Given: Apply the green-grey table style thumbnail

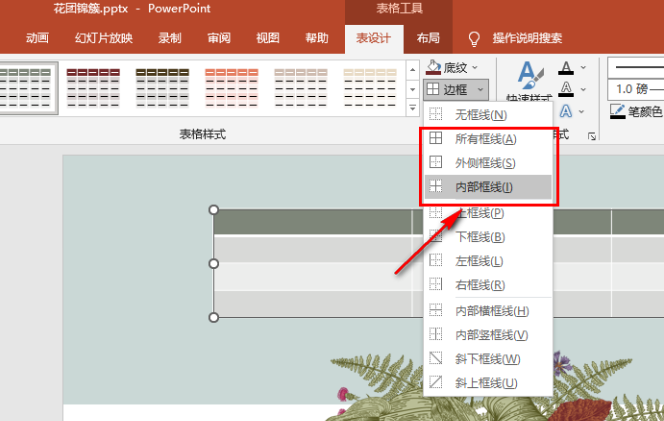Looking at the screenshot, I should click(x=26, y=88).
